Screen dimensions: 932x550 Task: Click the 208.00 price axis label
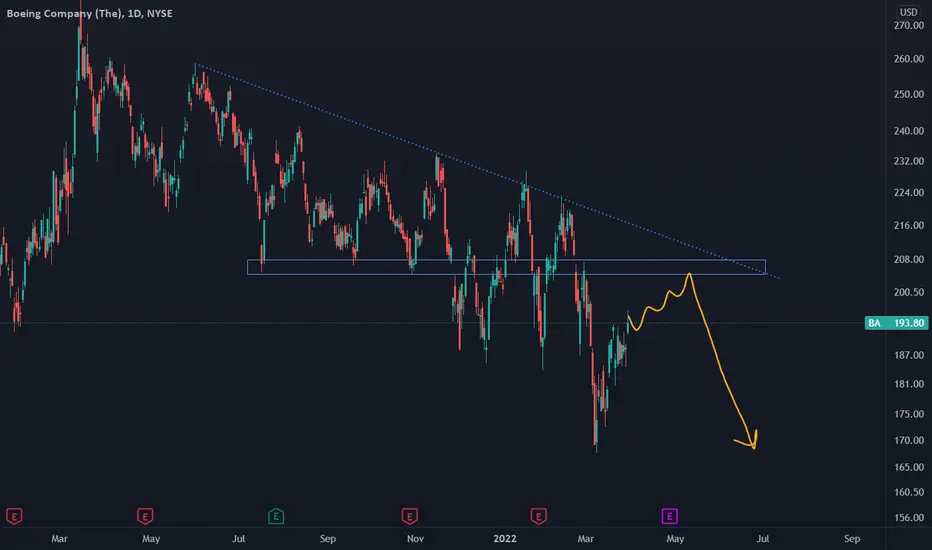[x=909, y=259]
